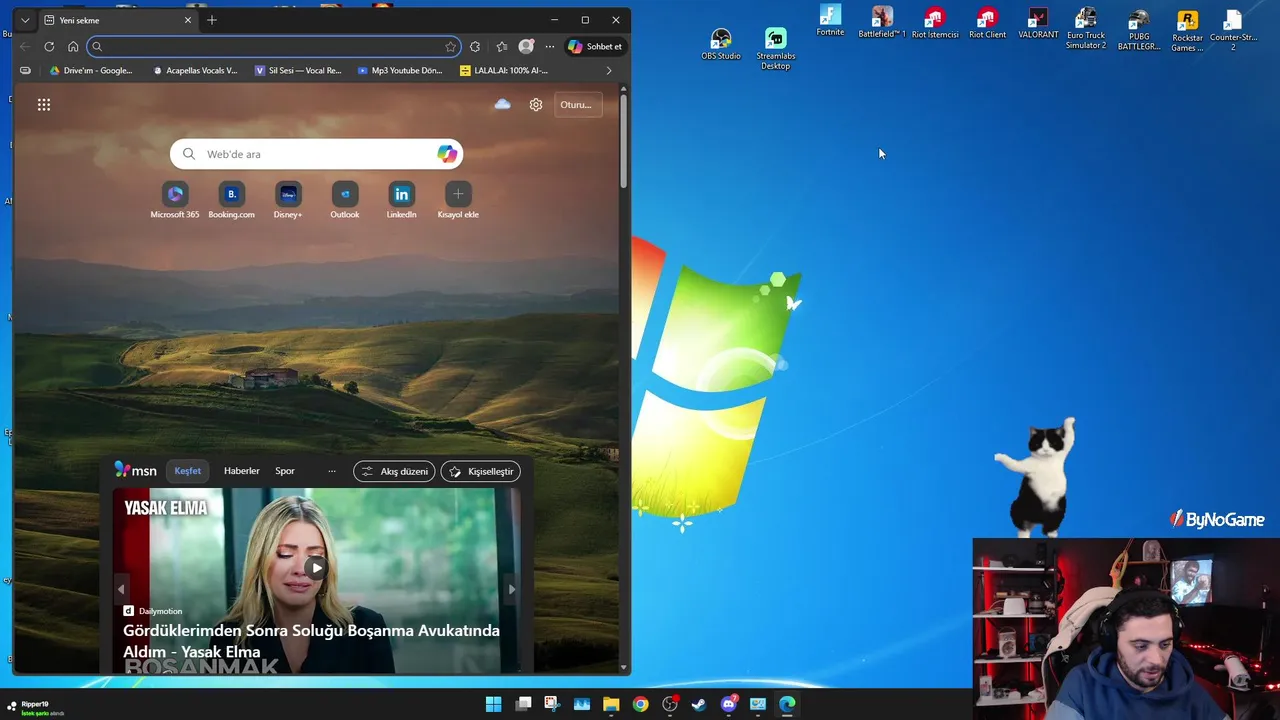
Task: Open Copilot via Sohbet et button
Action: click(595, 46)
